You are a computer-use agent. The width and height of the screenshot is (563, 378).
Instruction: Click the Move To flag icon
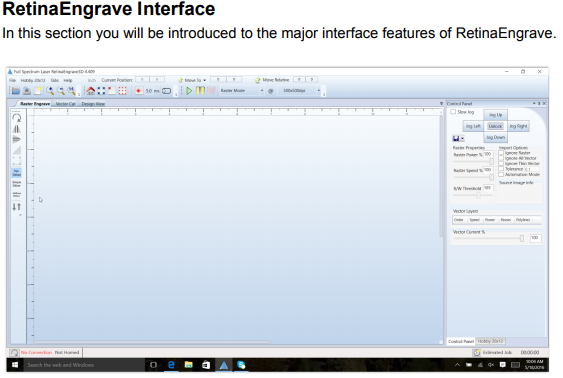pos(181,80)
